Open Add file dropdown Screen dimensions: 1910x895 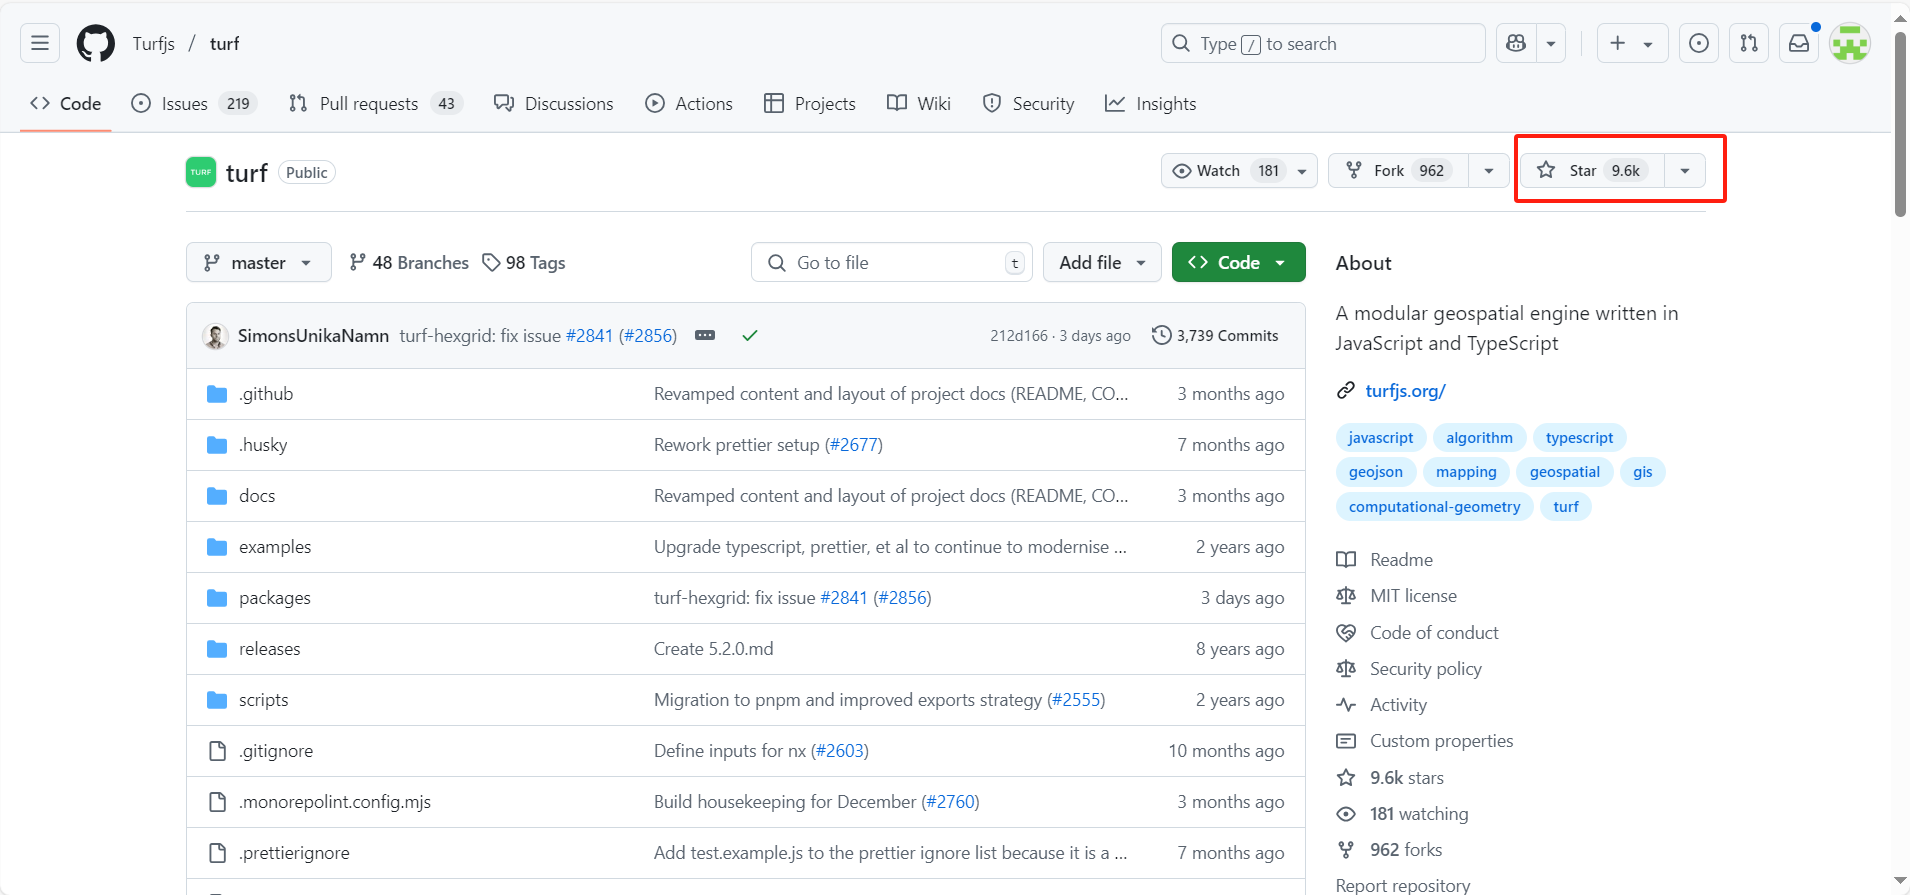1102,263
